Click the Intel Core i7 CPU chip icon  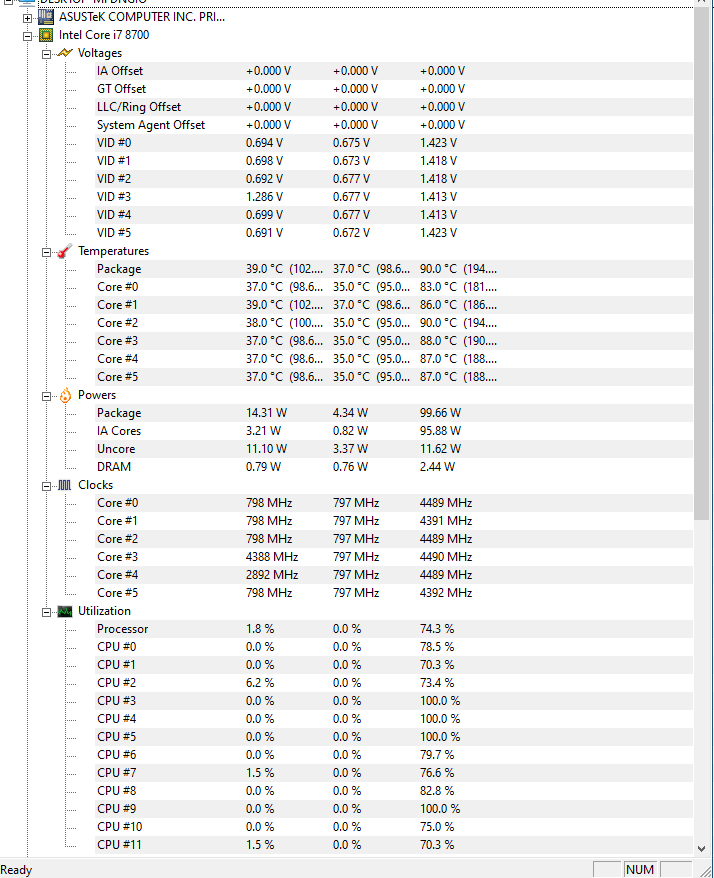click(46, 35)
